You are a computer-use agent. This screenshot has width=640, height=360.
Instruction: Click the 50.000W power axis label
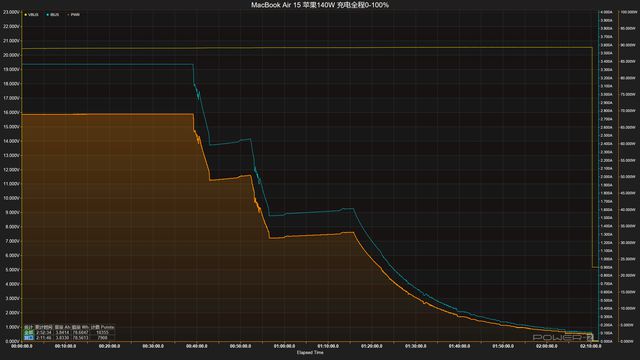pos(629,177)
